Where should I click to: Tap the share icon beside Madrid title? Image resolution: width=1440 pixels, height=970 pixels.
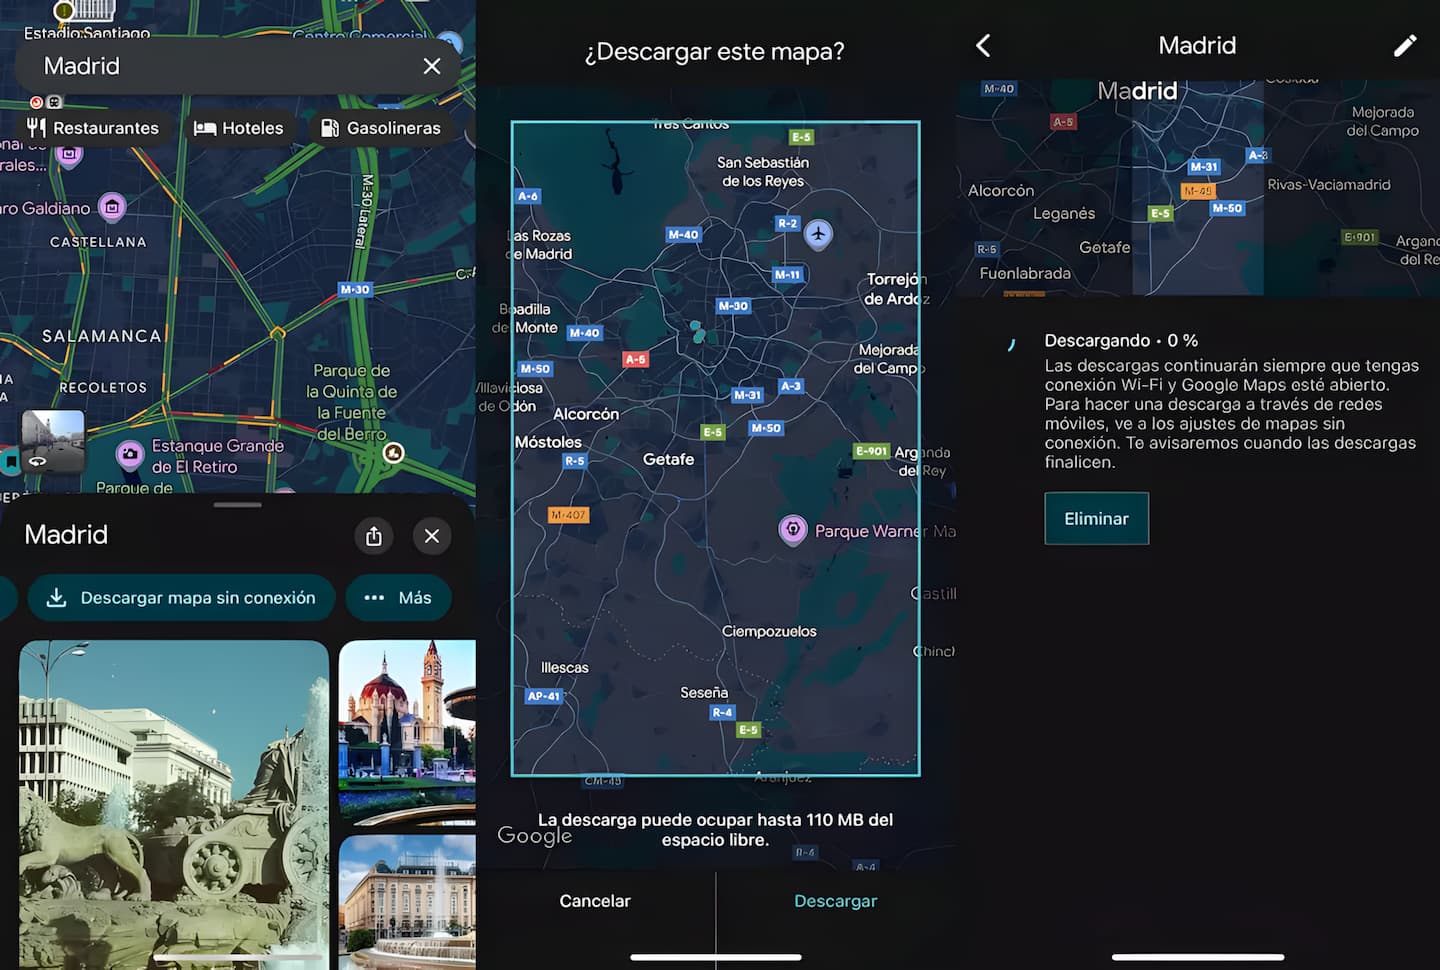click(x=374, y=536)
